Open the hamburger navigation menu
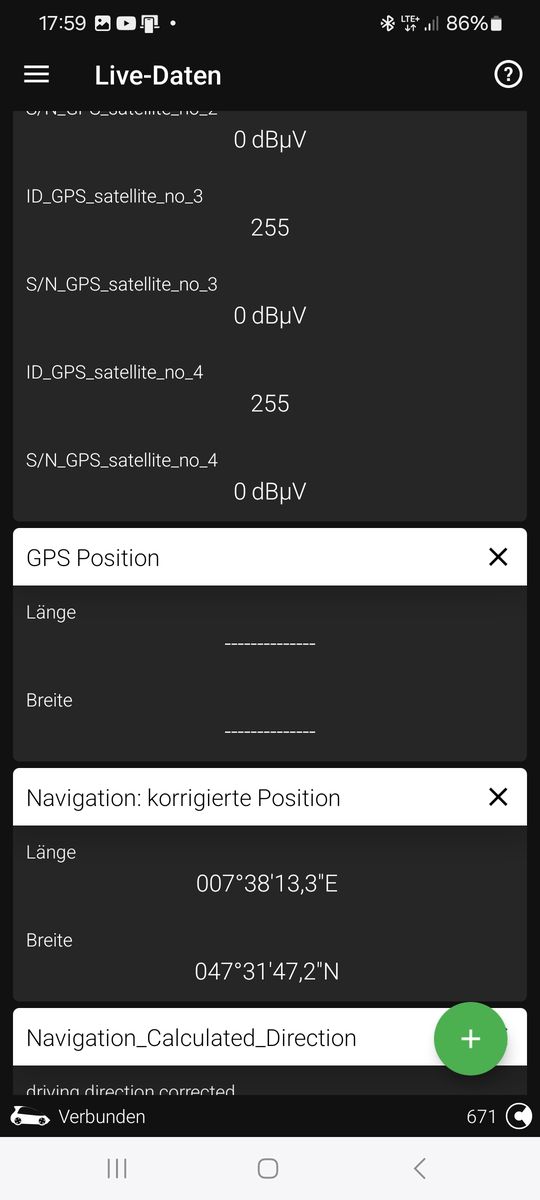 pyautogui.click(x=37, y=75)
